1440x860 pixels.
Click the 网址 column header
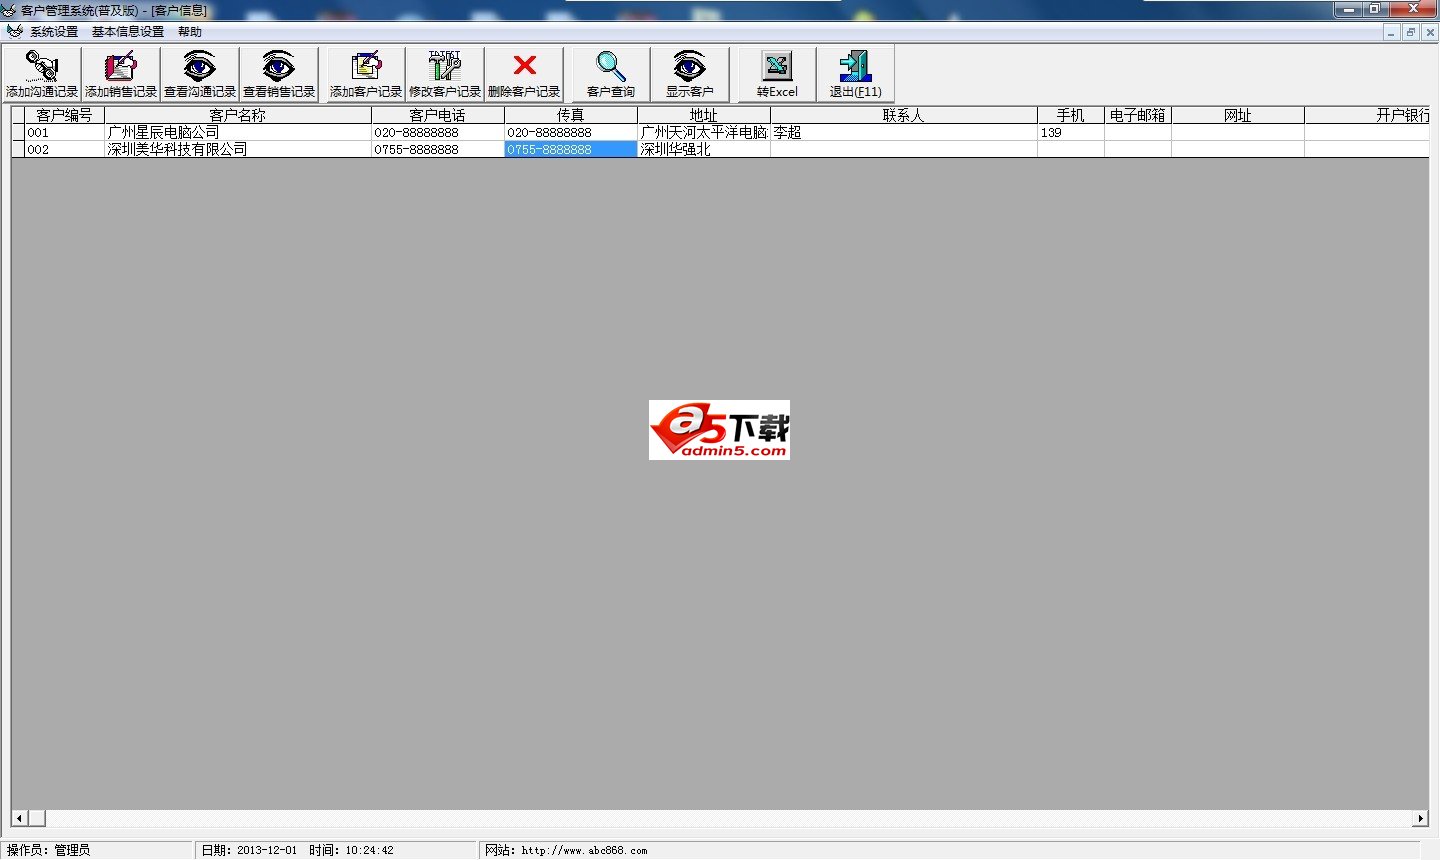coord(1238,115)
